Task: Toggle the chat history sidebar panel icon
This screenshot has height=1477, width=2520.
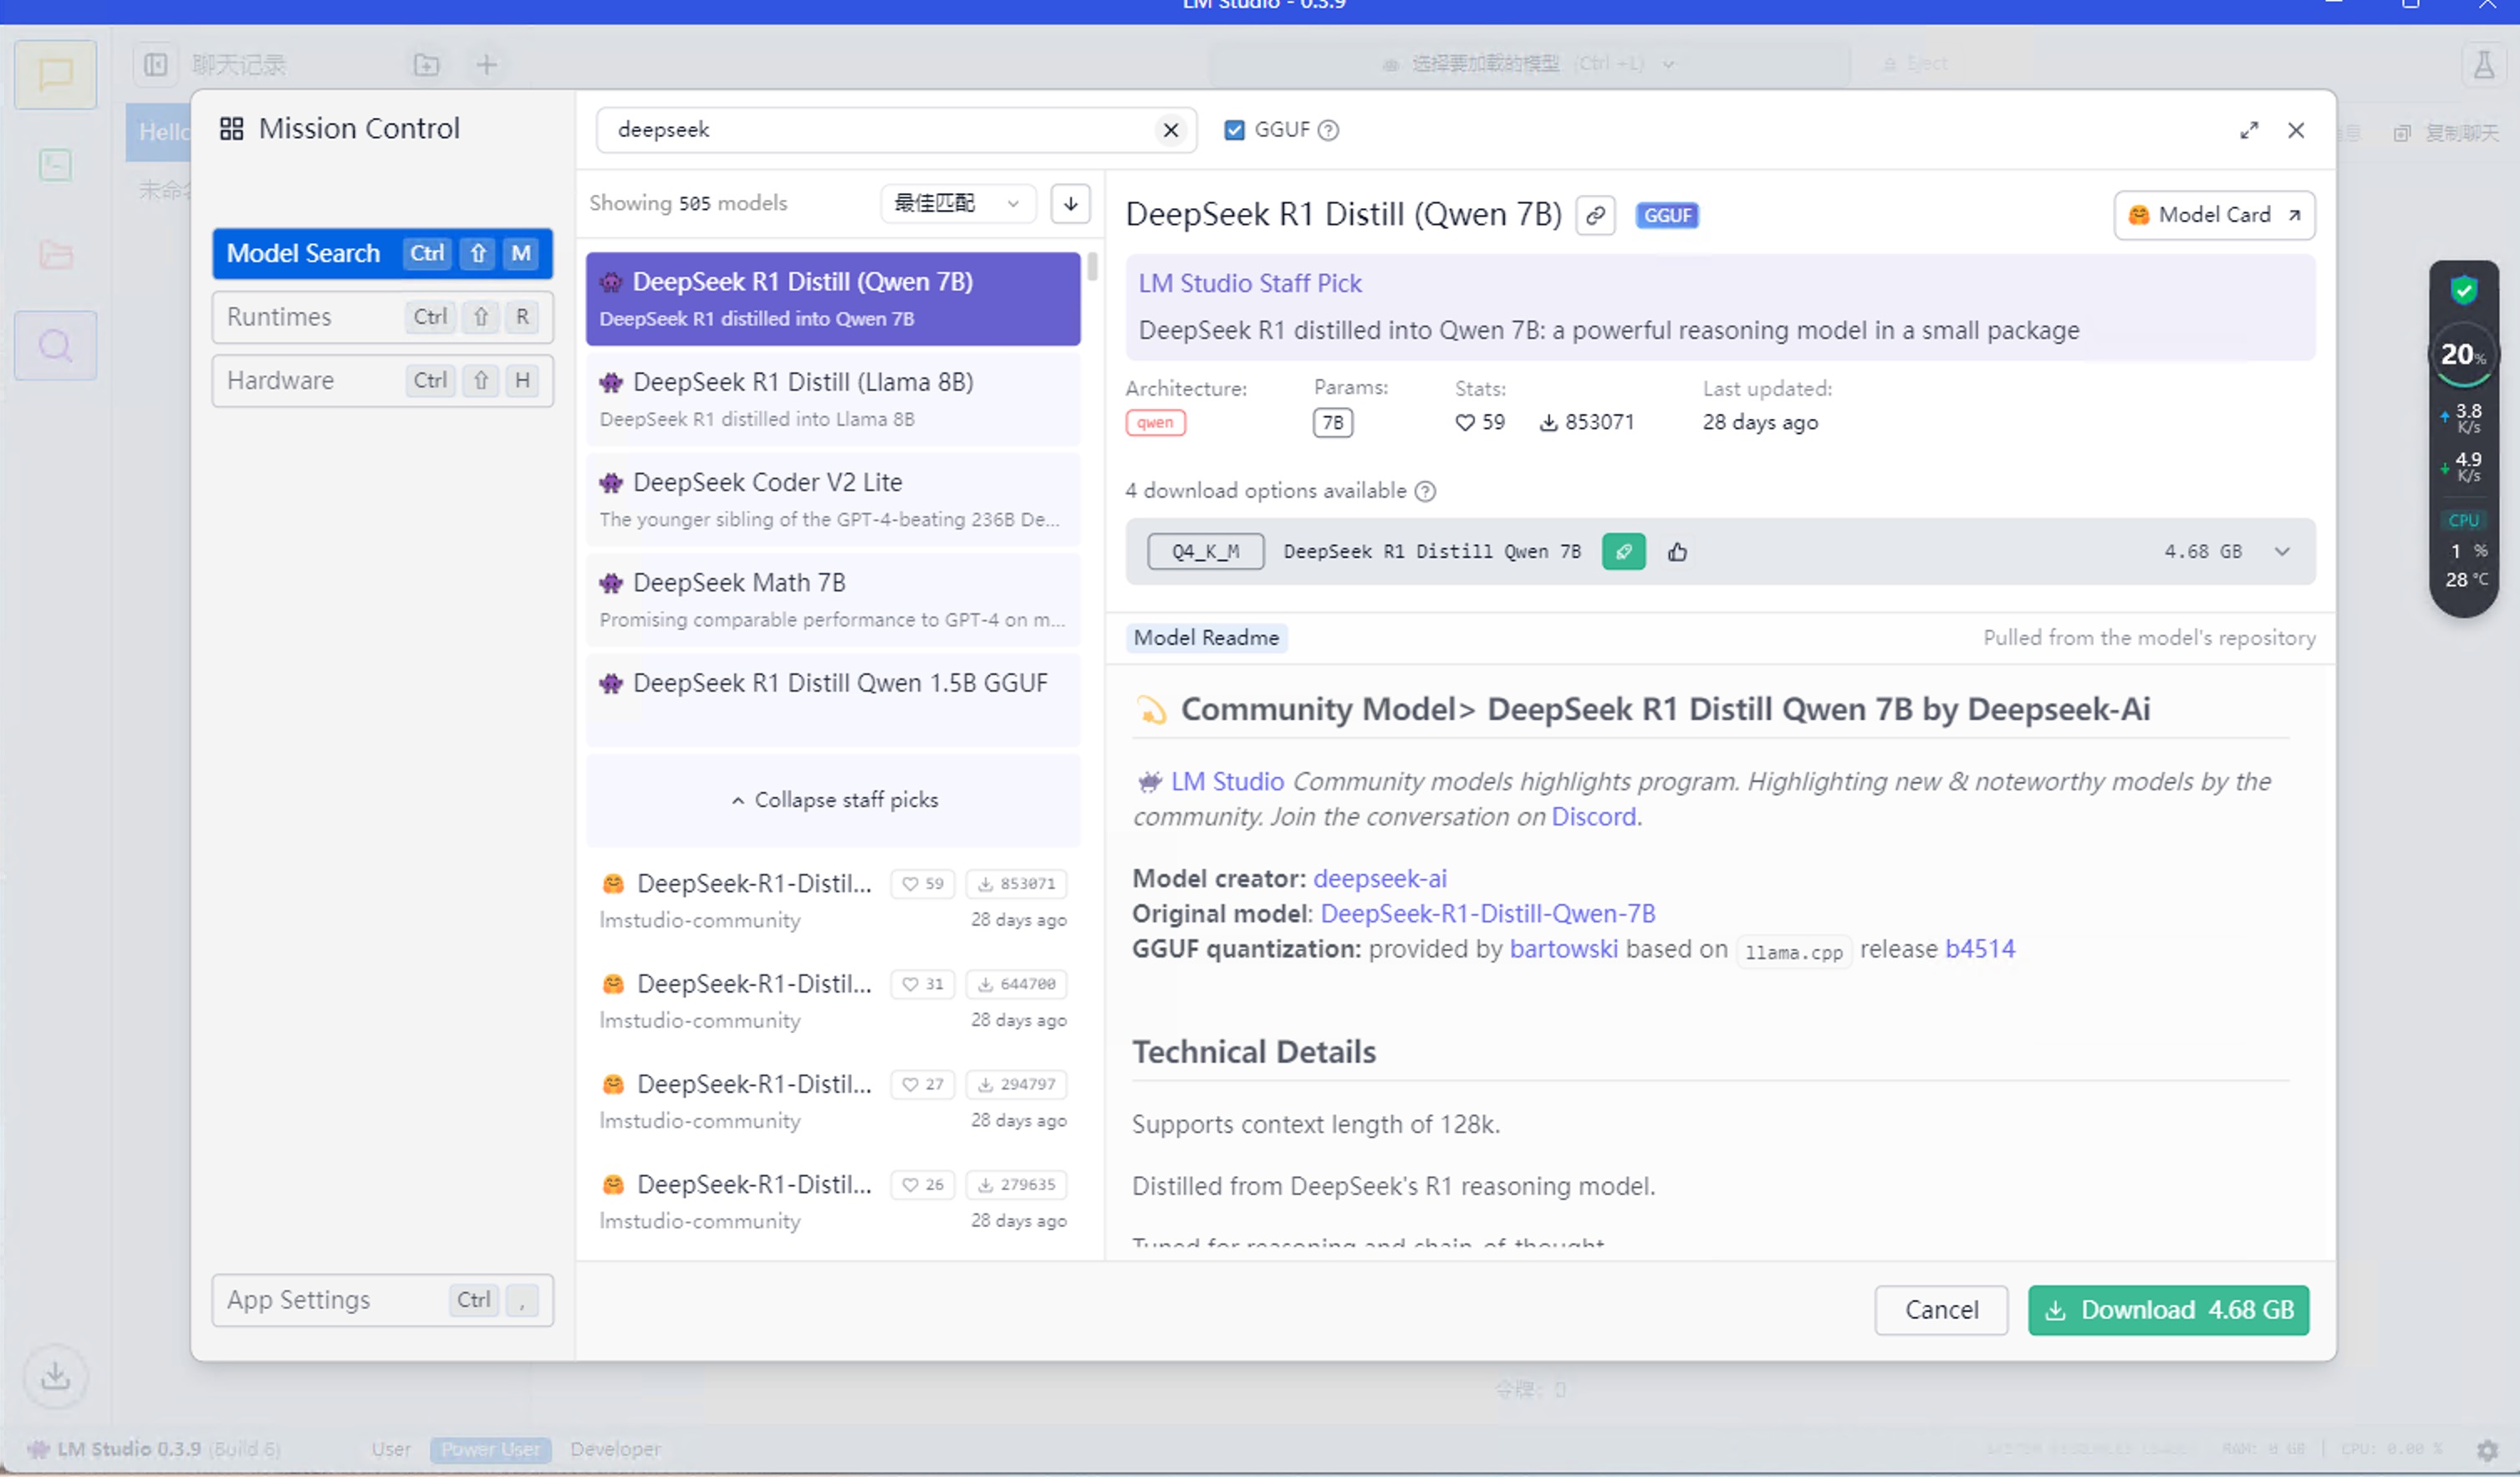Action: pos(155,65)
